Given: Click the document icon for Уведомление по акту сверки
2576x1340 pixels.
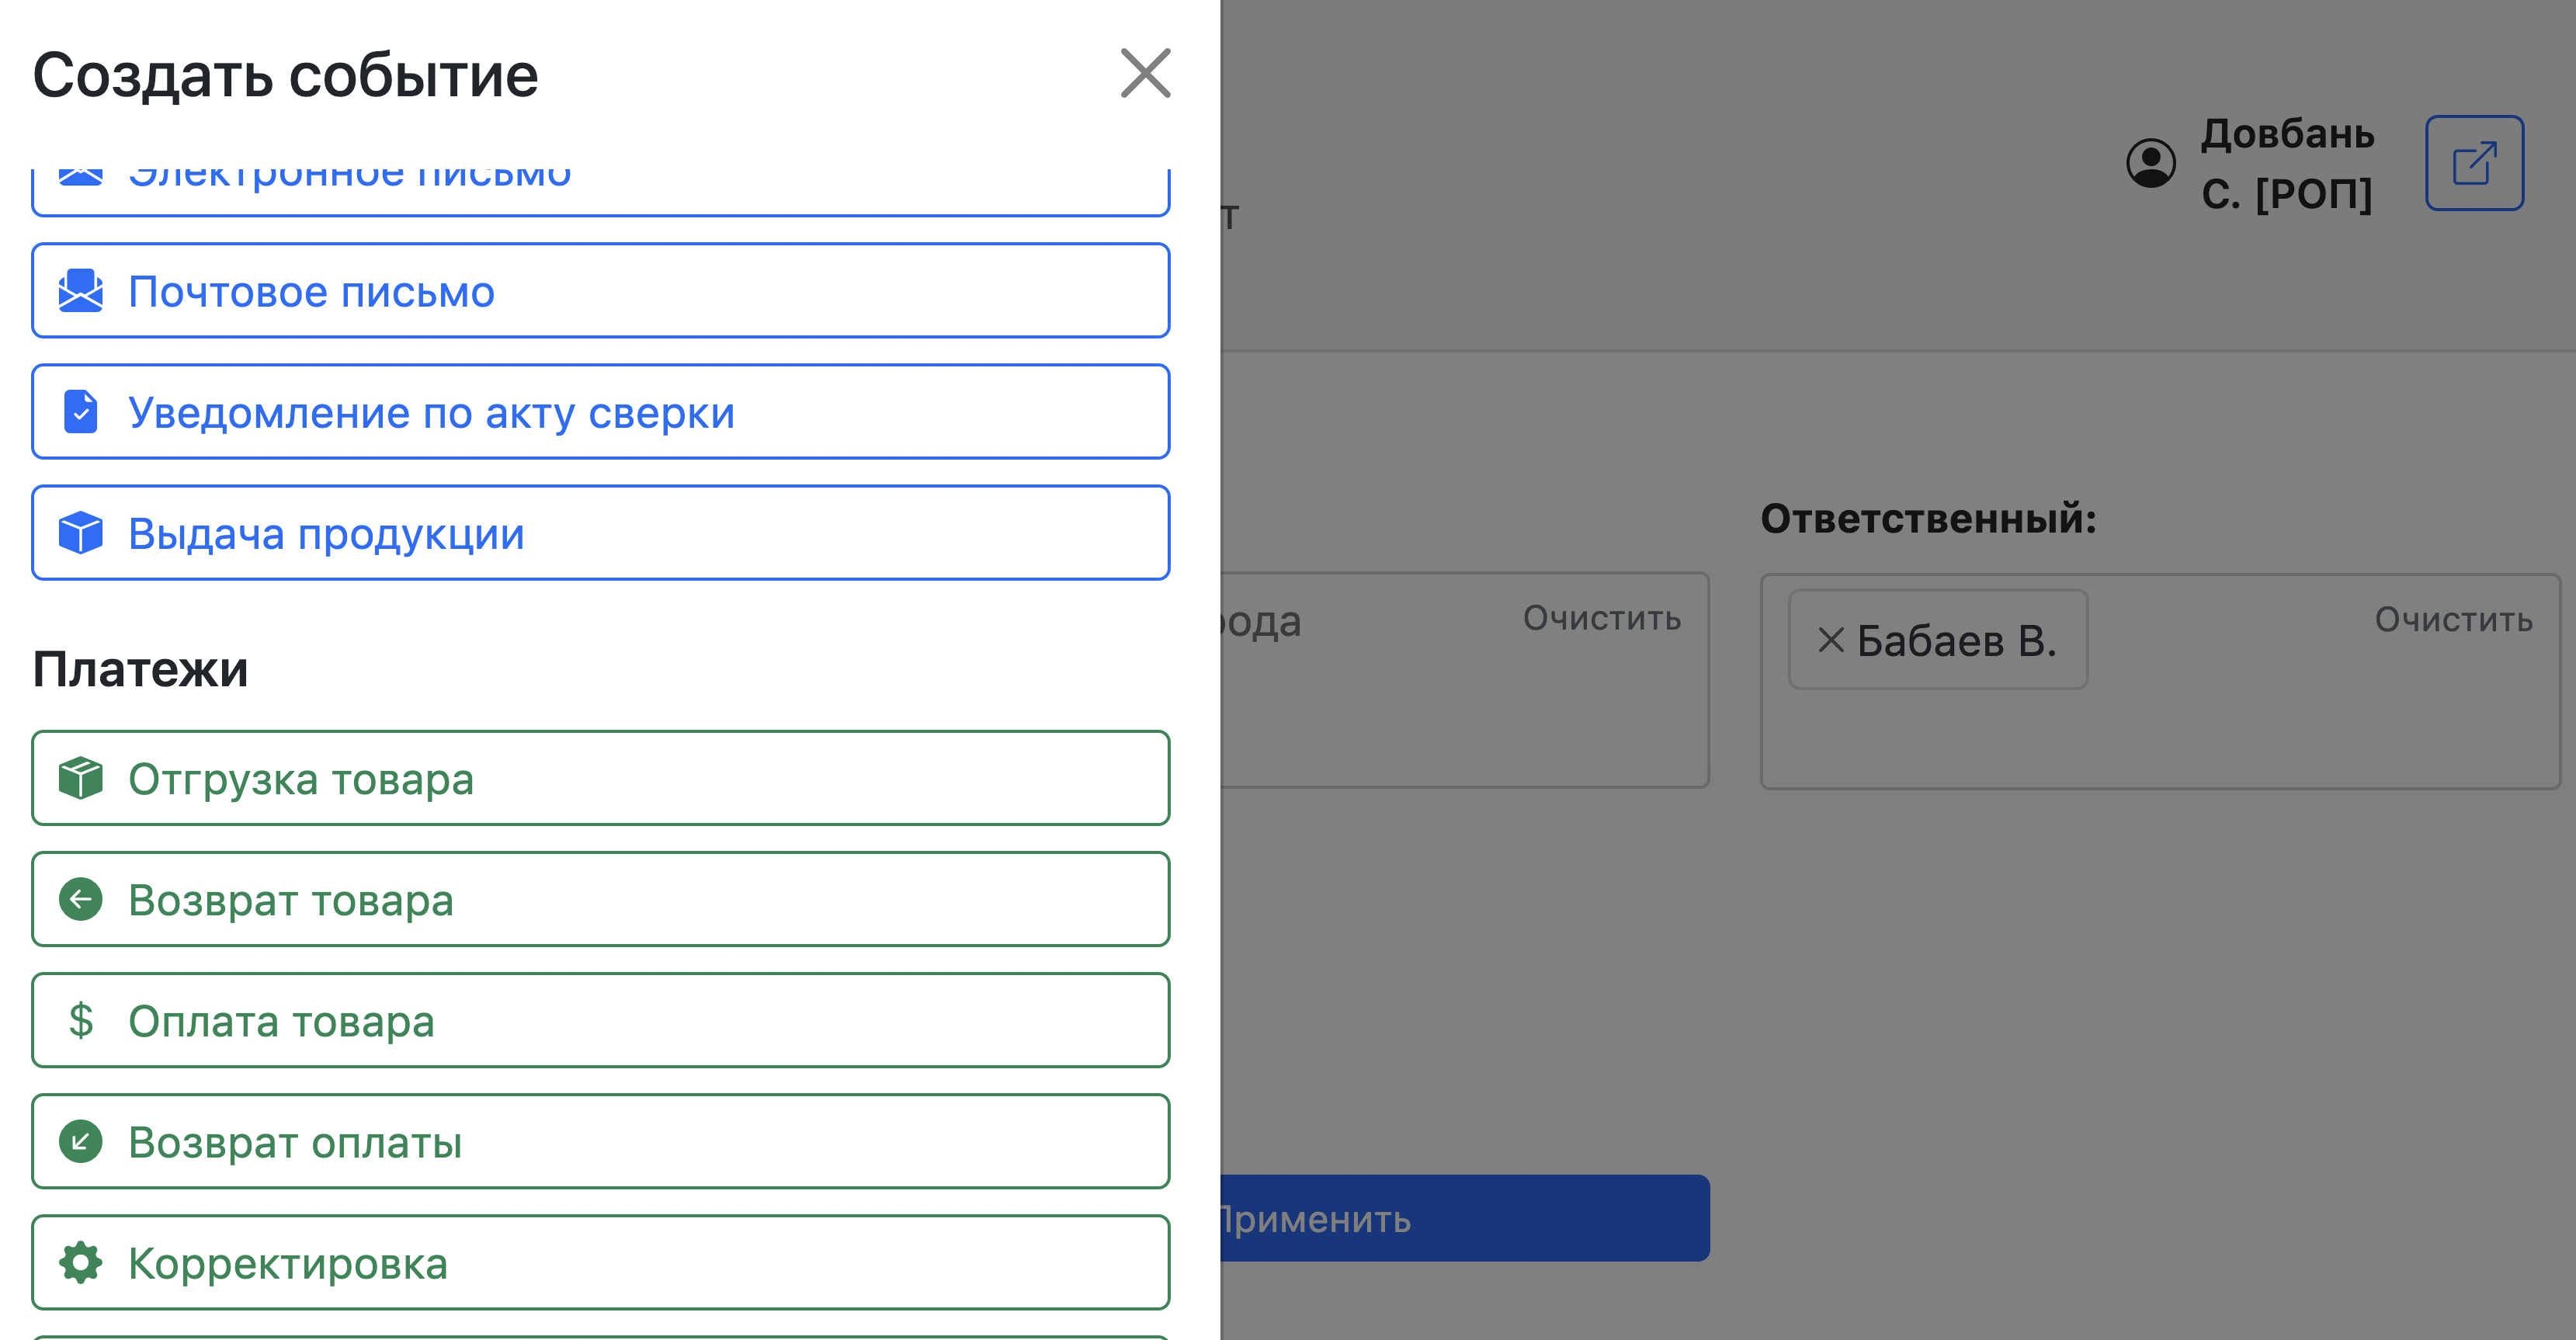Looking at the screenshot, I should point(81,412).
